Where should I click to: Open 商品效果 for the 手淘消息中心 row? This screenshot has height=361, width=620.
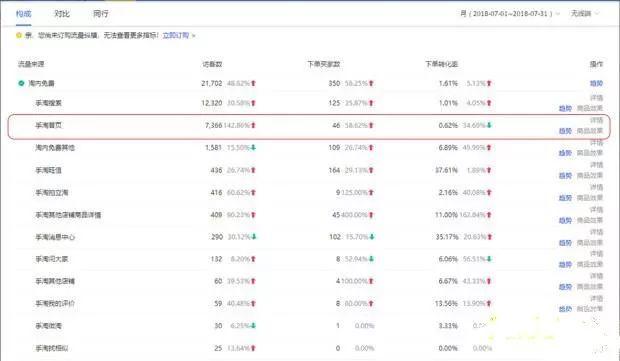click(x=590, y=242)
